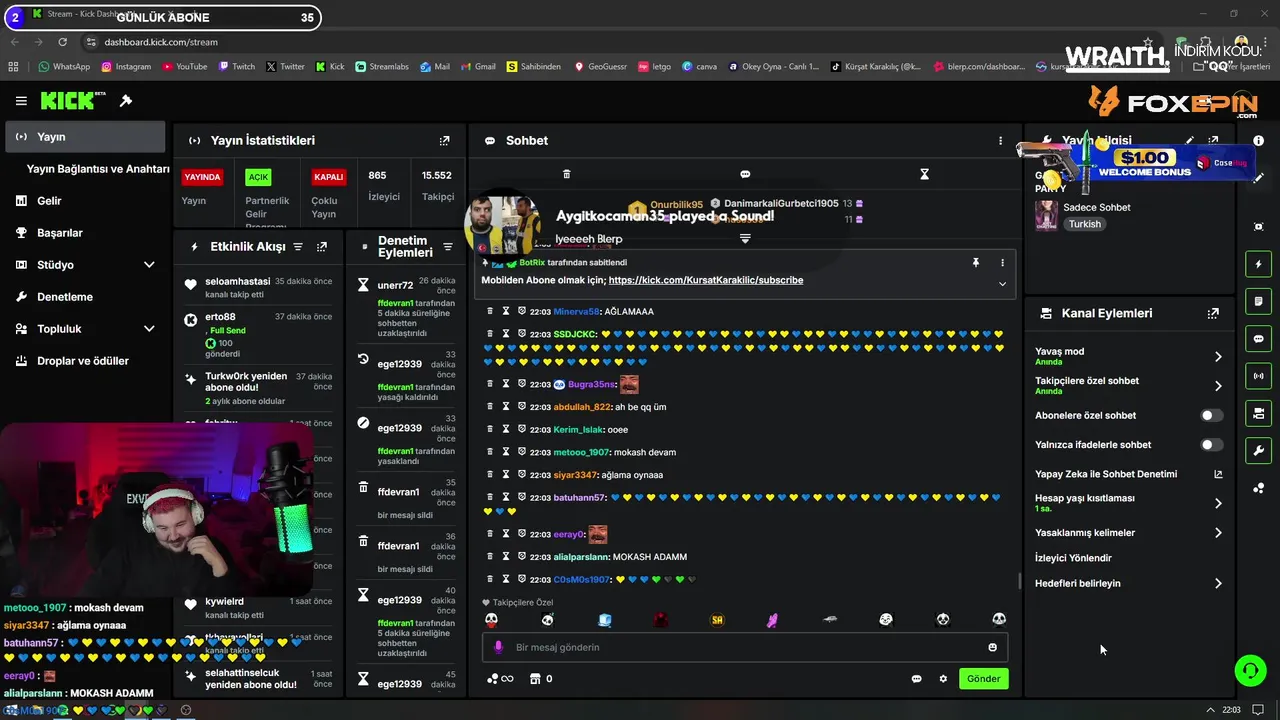
Task: Pop out the Kanal Eylemleri panel
Action: coord(1213,313)
